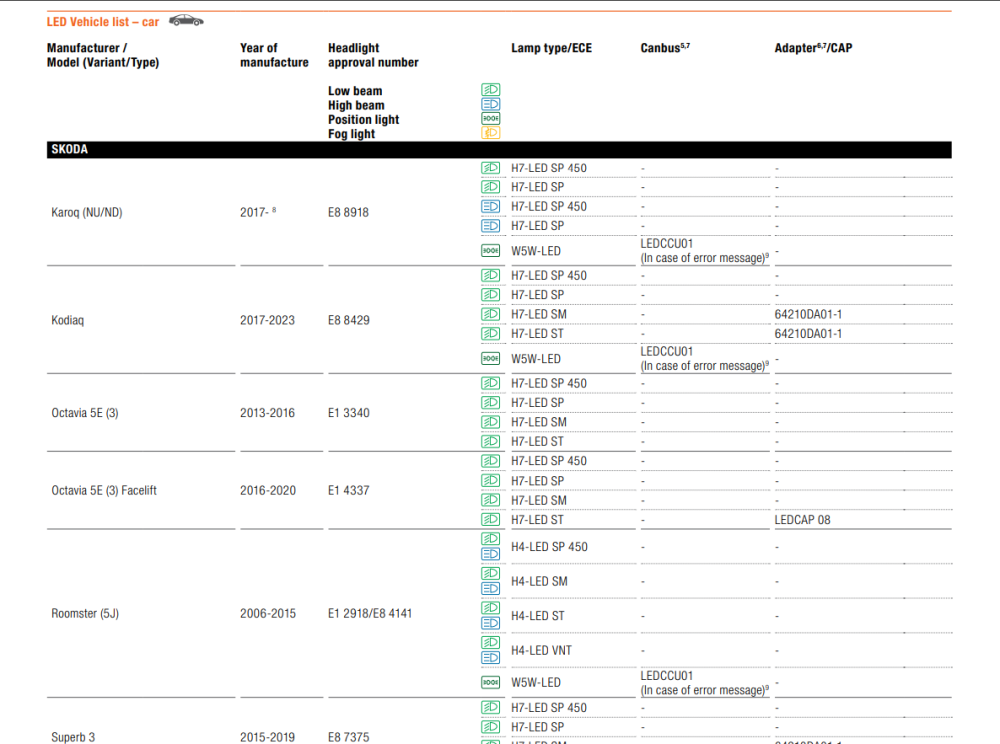The width and height of the screenshot is (1000, 744).
Task: Click the SKODA section header bar
Action: coord(499,149)
